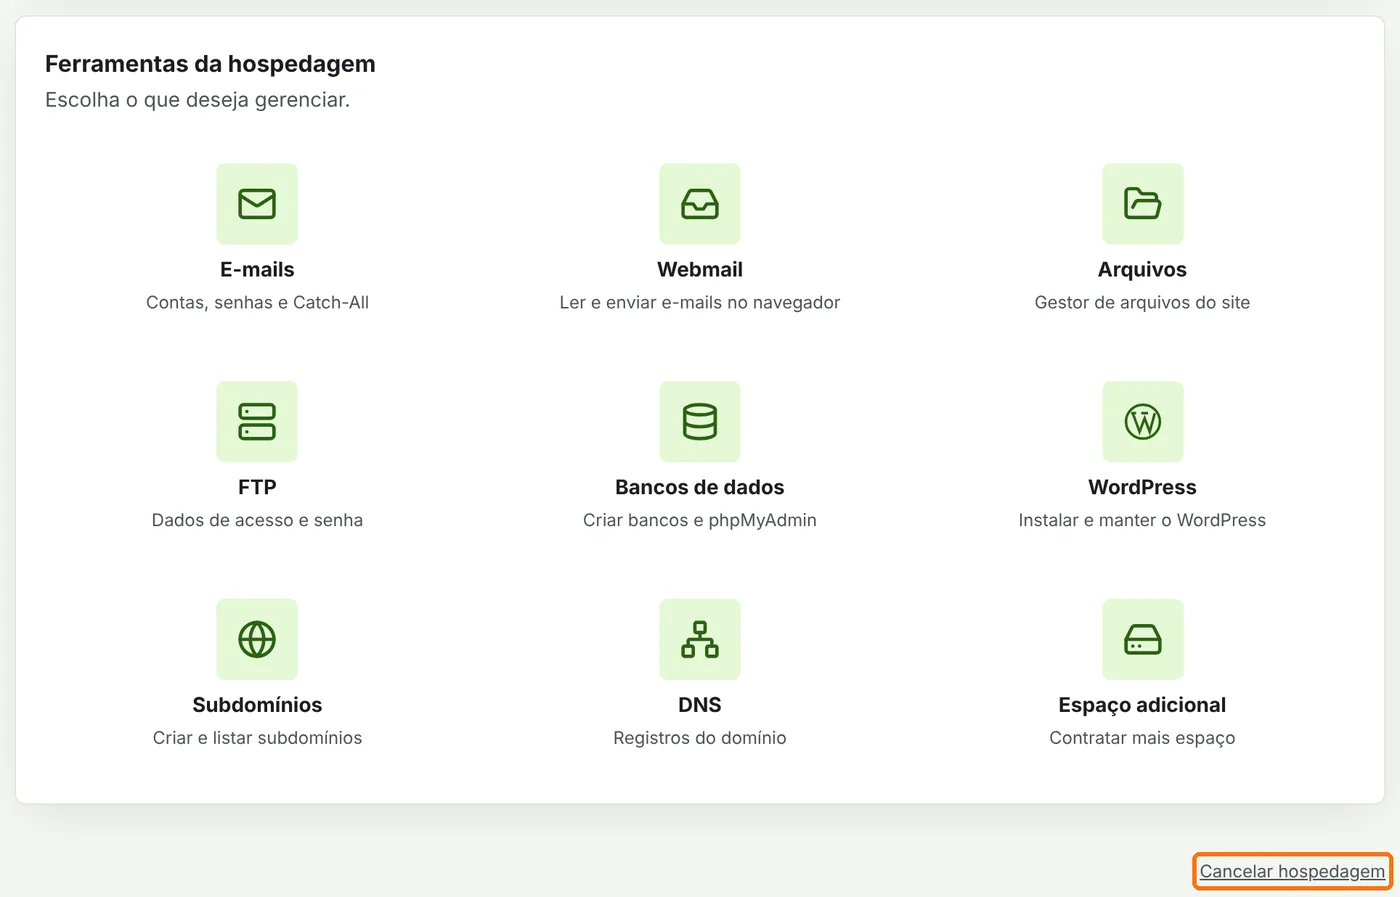The image size is (1400, 897).
Task: Click "Gestor de arquivos do site" text
Action: pyautogui.click(x=1142, y=303)
